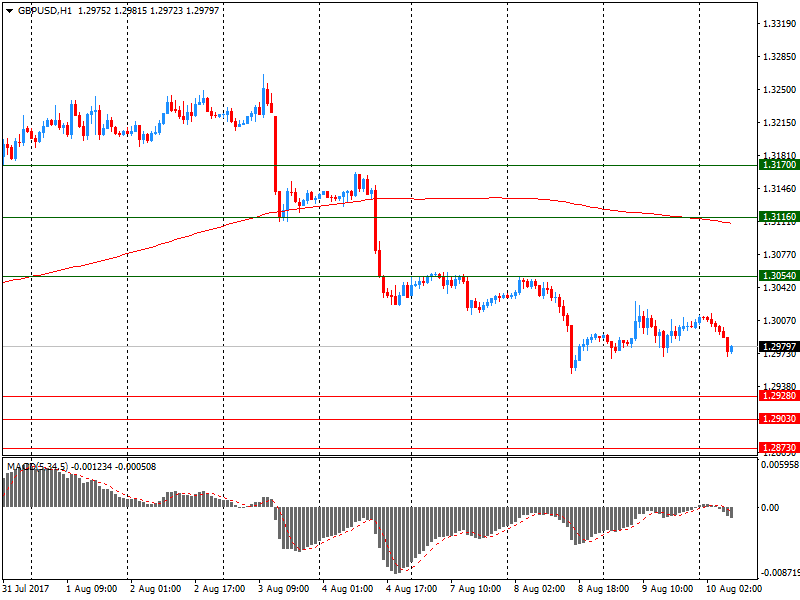Click the 1.29380 price scale value
The width and height of the screenshot is (800, 600).
coord(779,386)
